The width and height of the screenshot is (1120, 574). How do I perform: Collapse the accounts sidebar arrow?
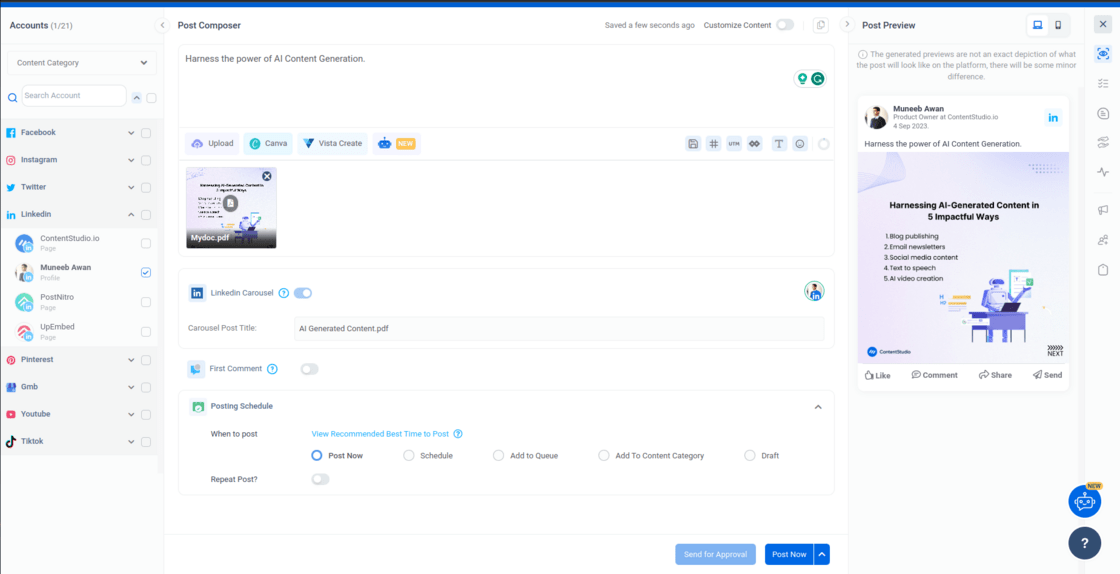pyautogui.click(x=161, y=25)
